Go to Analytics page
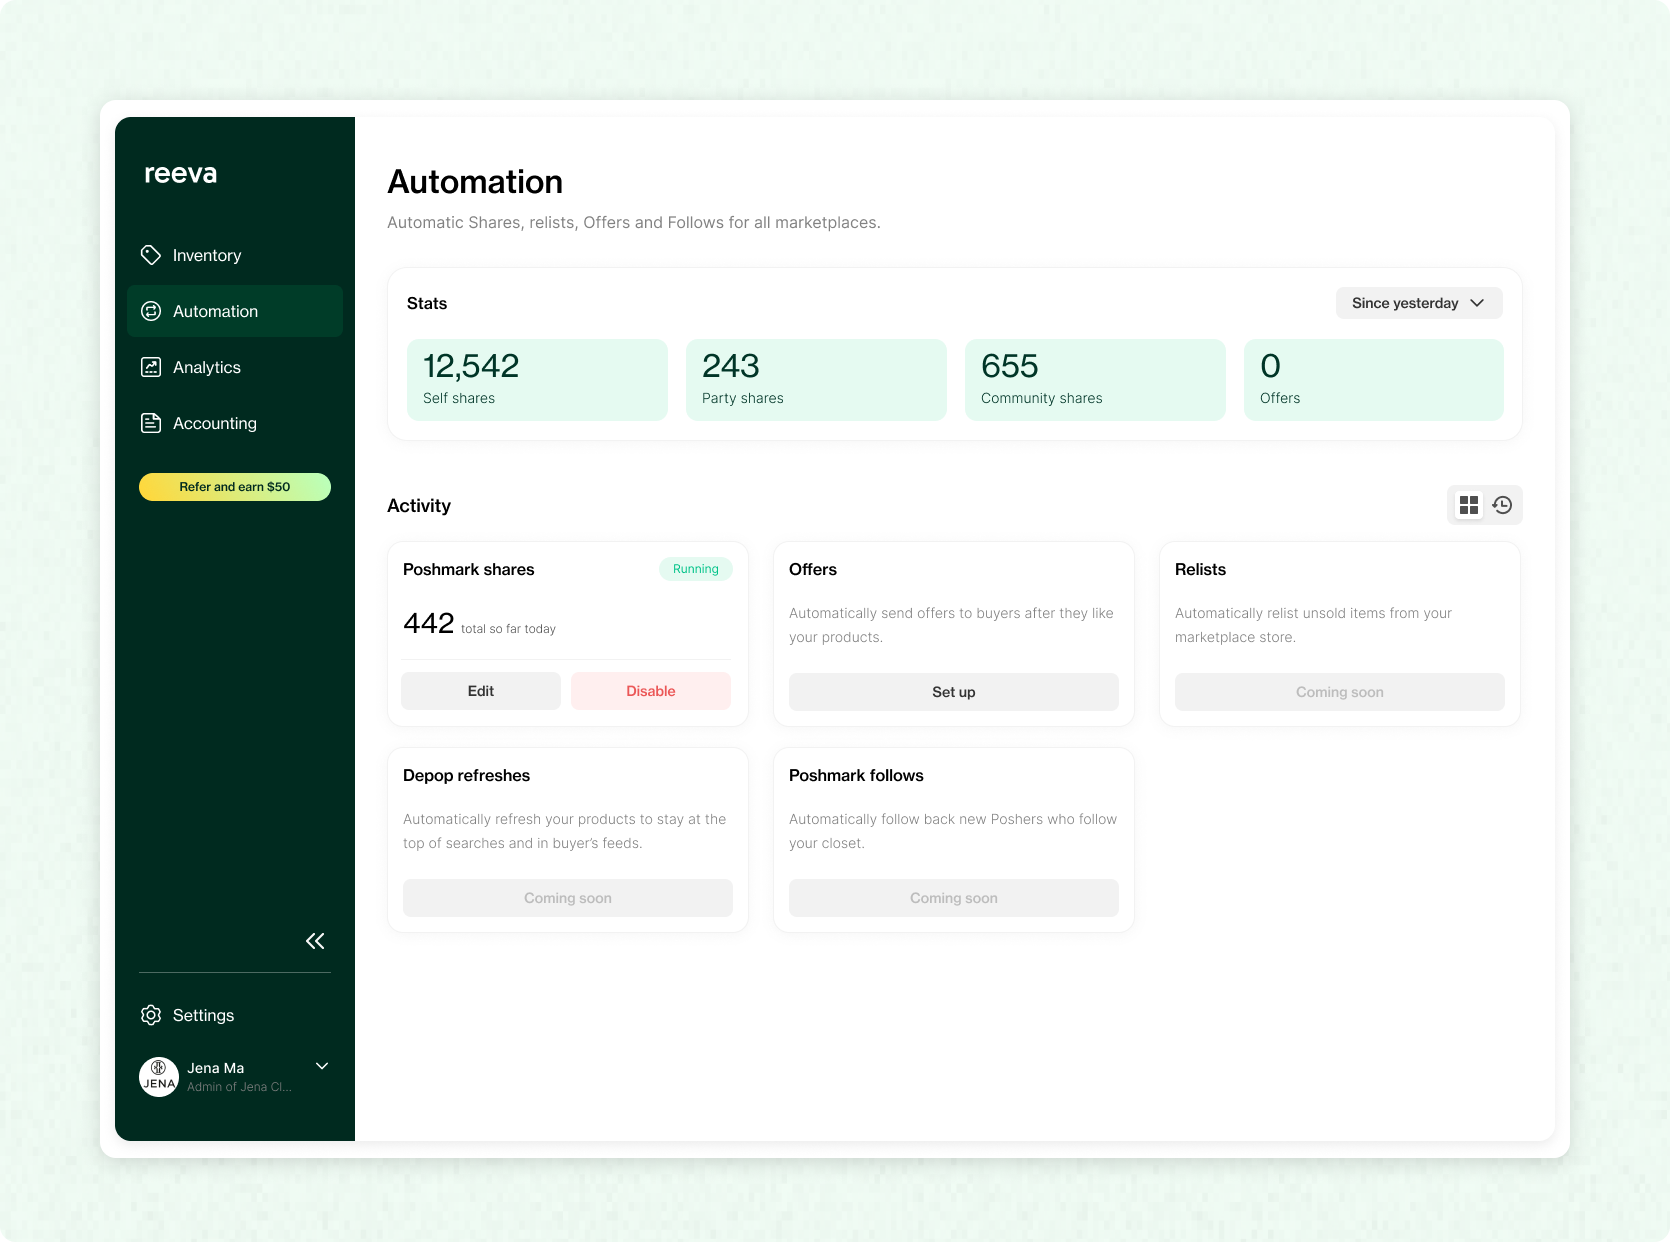 235,367
